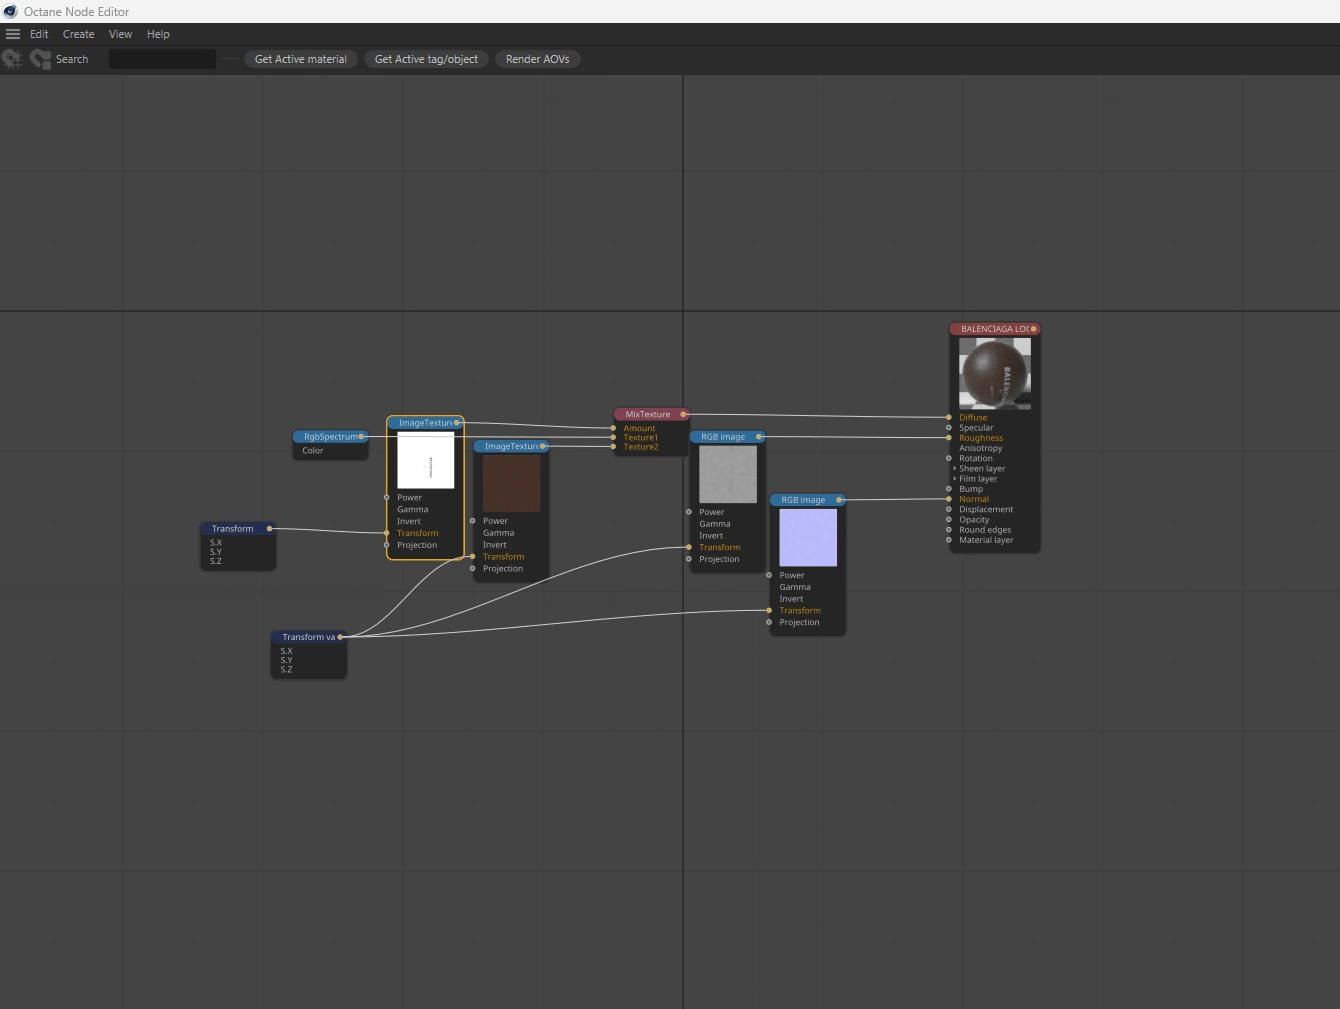Focus the Search input field
The width and height of the screenshot is (1340, 1009).
[x=162, y=59]
